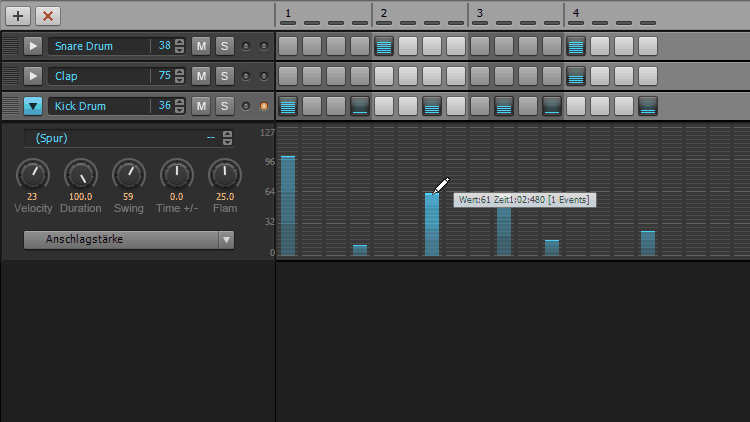Viewport: 750px width, 422px height.
Task: Add a new drum lane with plus button
Action: 18,16
